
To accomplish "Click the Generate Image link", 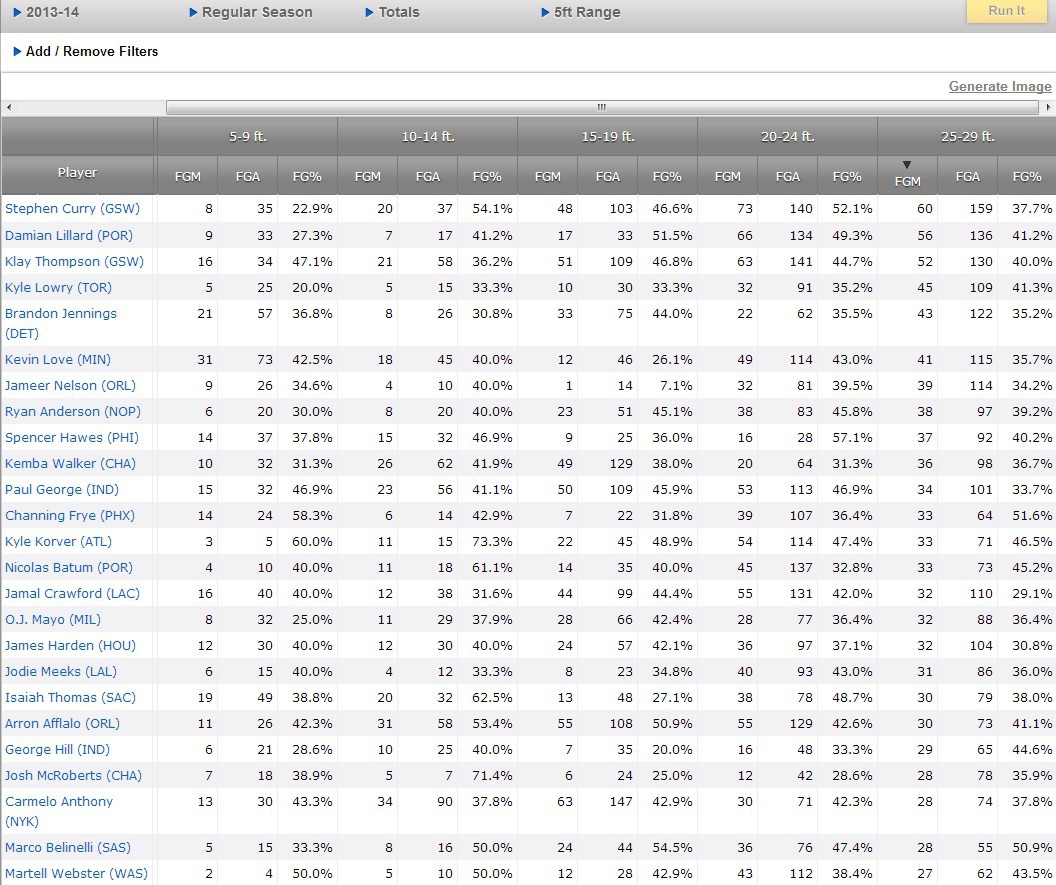I will click(1000, 86).
